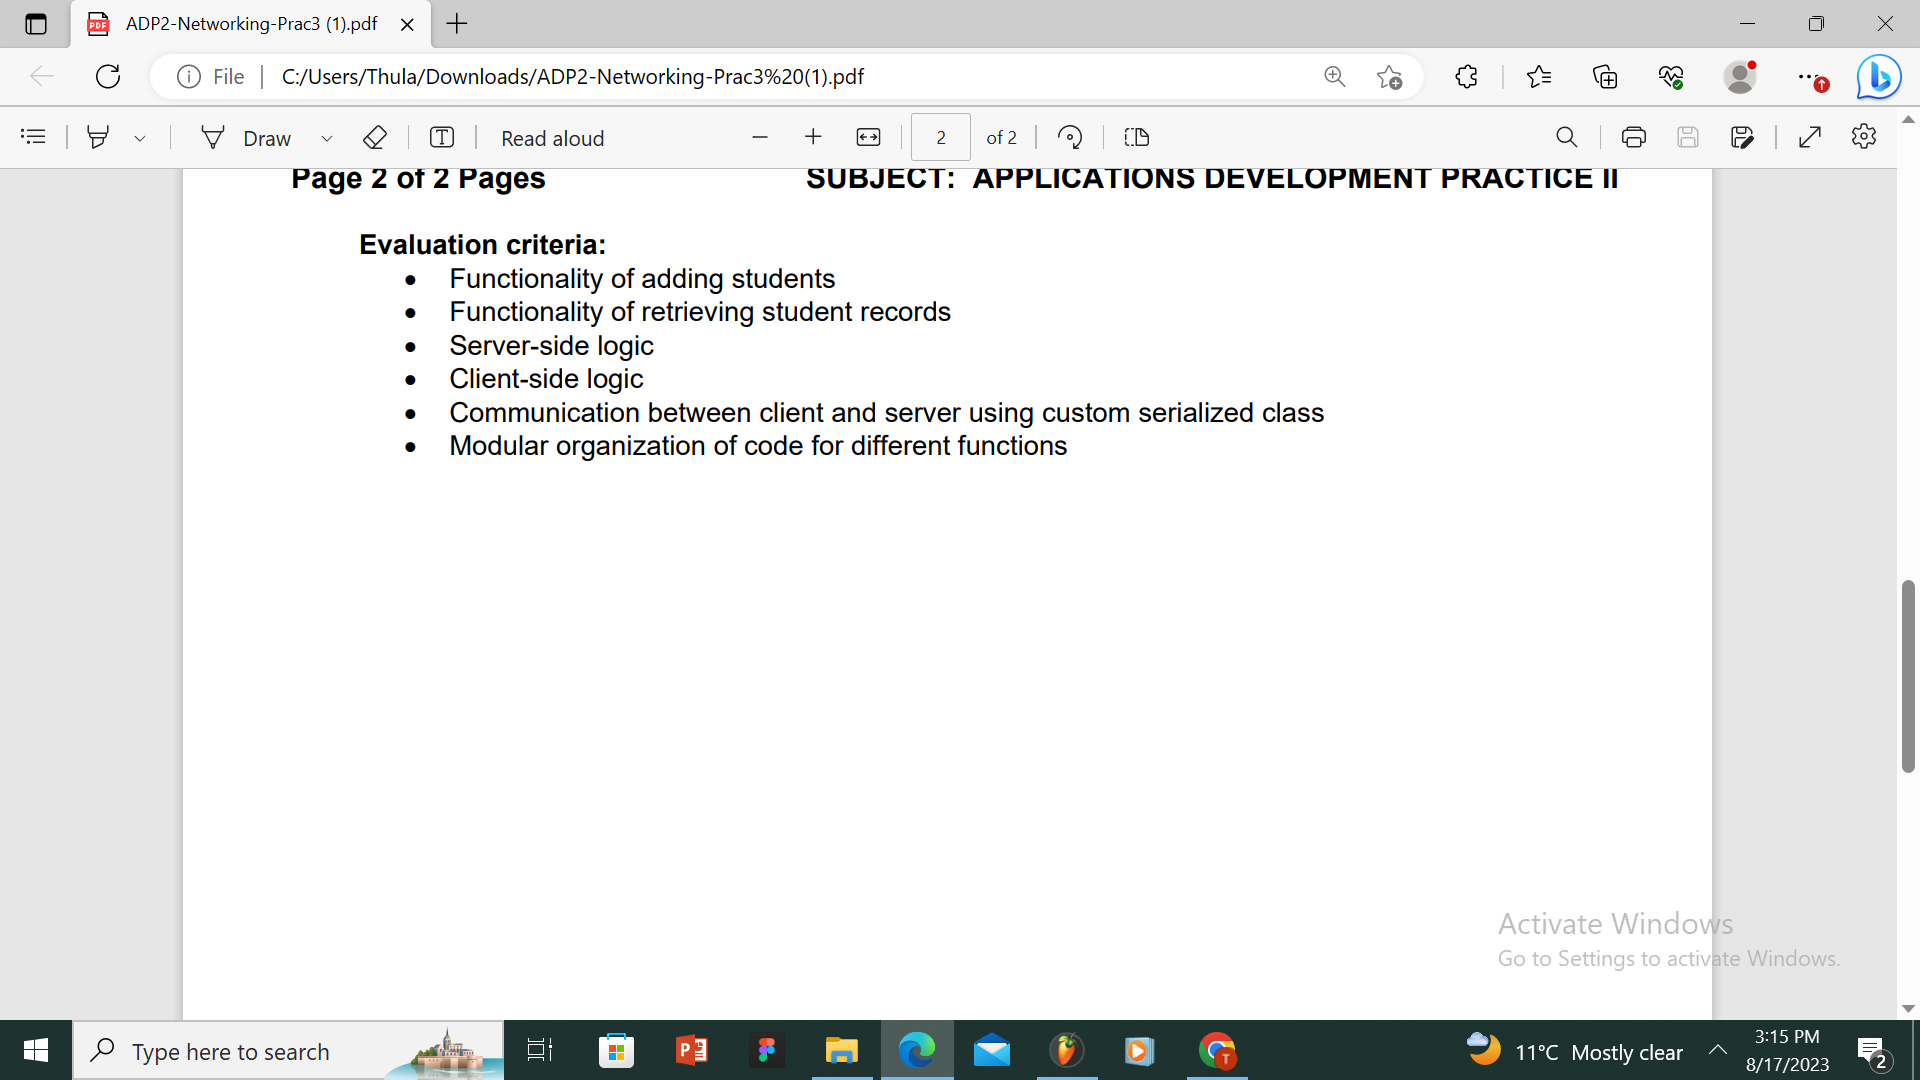
Task: Toggle the table of contents pane
Action: (x=33, y=137)
